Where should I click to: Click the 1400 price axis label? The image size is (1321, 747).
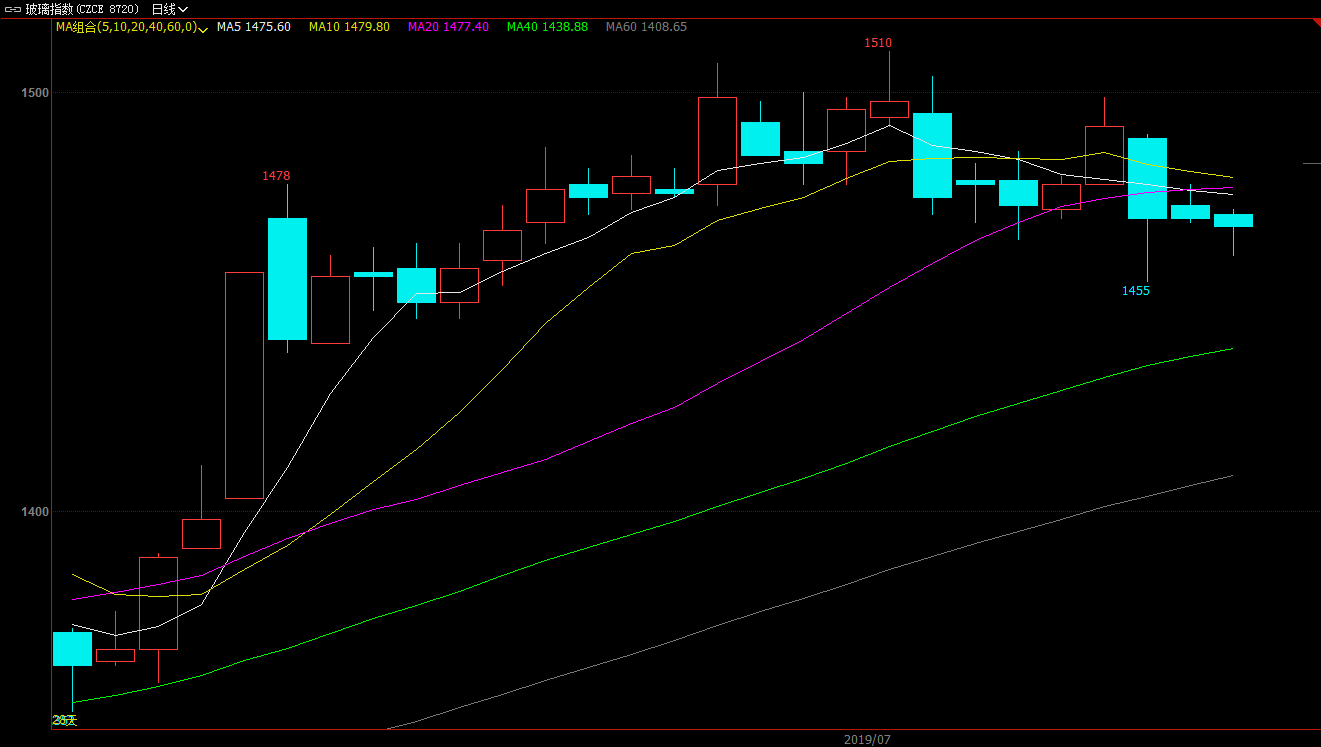point(34,512)
